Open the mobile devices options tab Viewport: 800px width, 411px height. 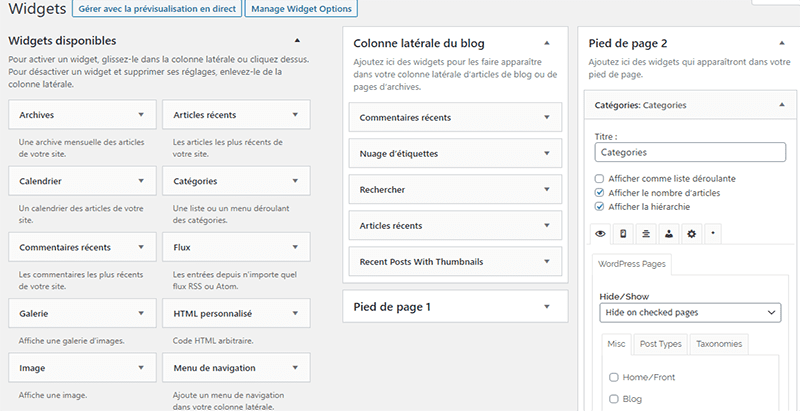pos(623,234)
